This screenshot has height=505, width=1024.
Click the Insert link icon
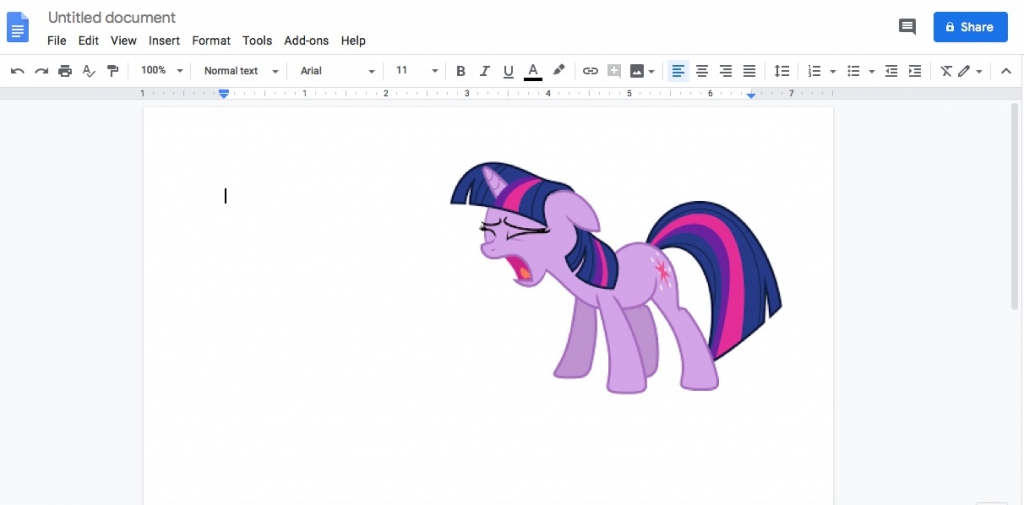(590, 71)
